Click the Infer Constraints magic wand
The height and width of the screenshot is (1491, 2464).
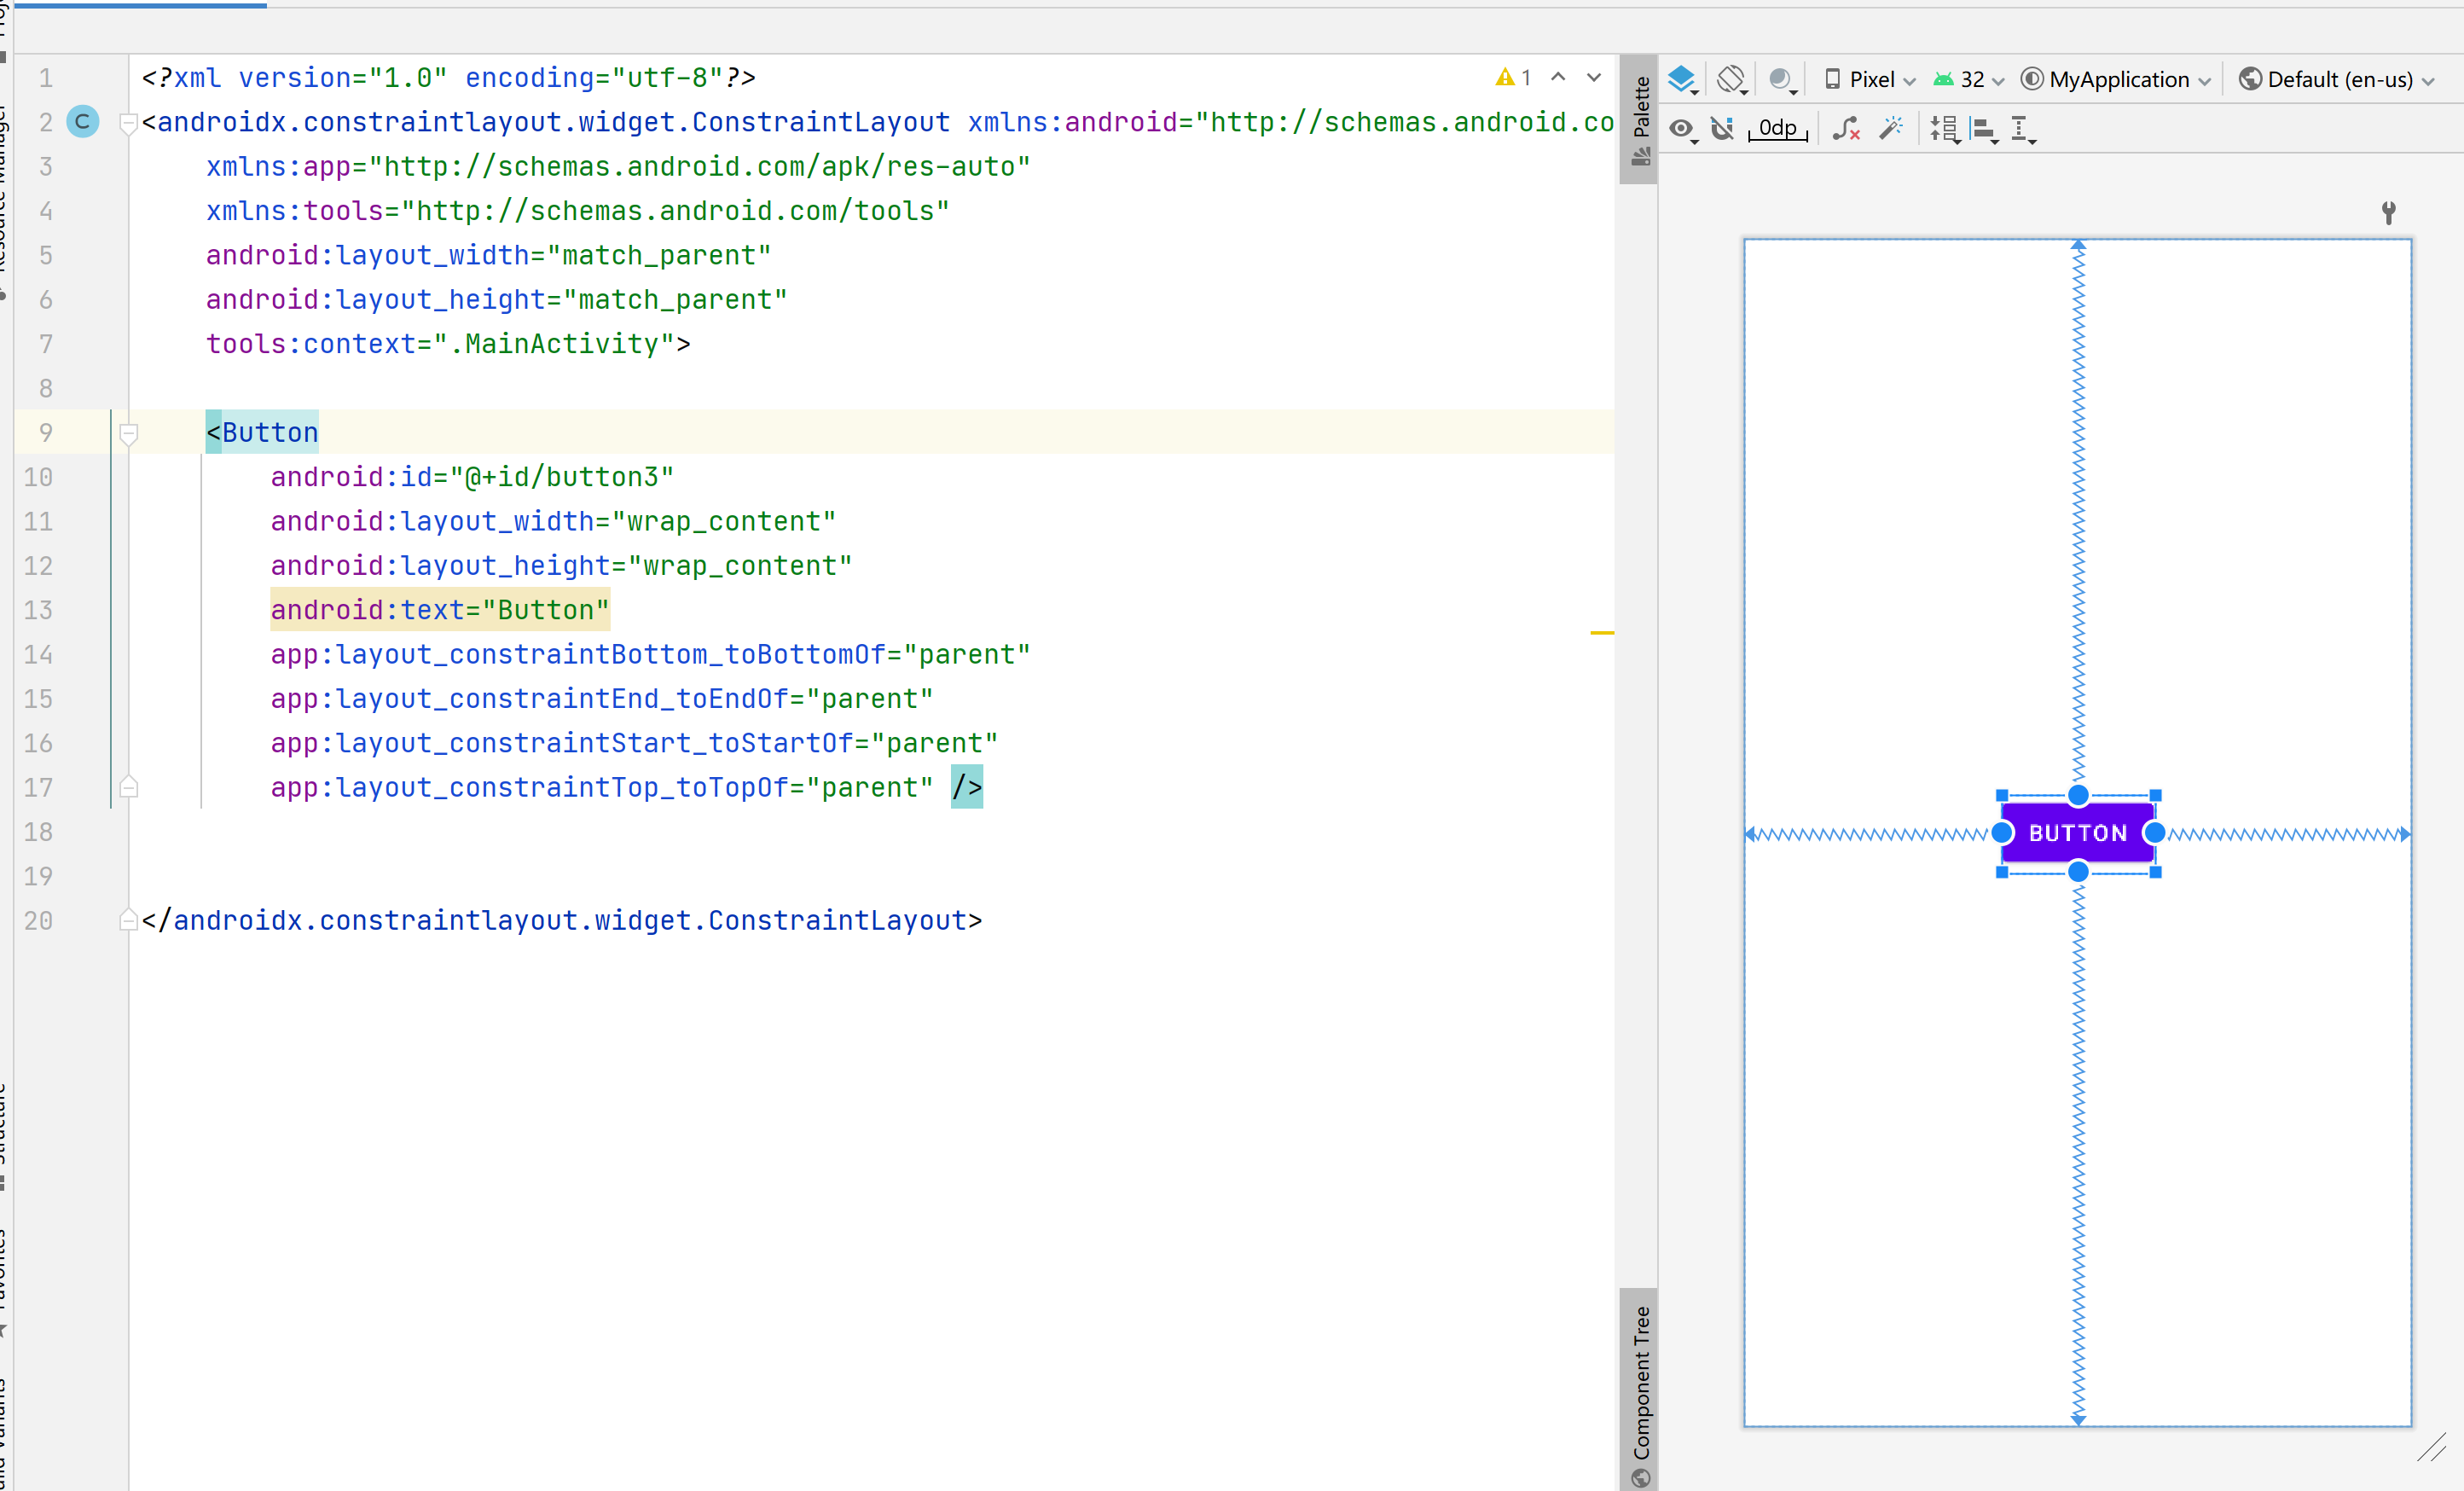[1891, 129]
